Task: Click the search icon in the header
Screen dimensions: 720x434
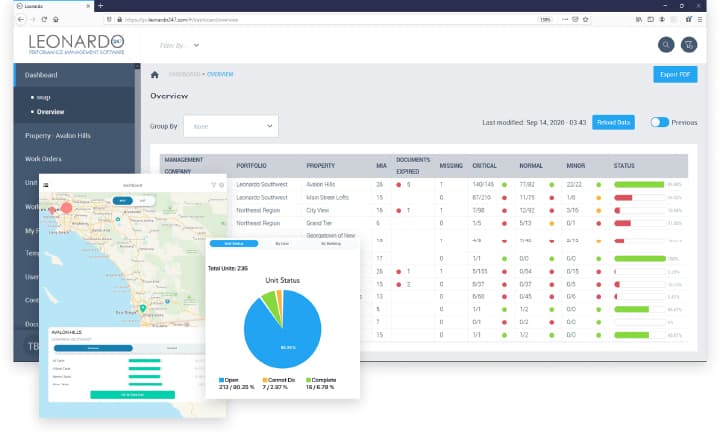Action: pyautogui.click(x=666, y=44)
